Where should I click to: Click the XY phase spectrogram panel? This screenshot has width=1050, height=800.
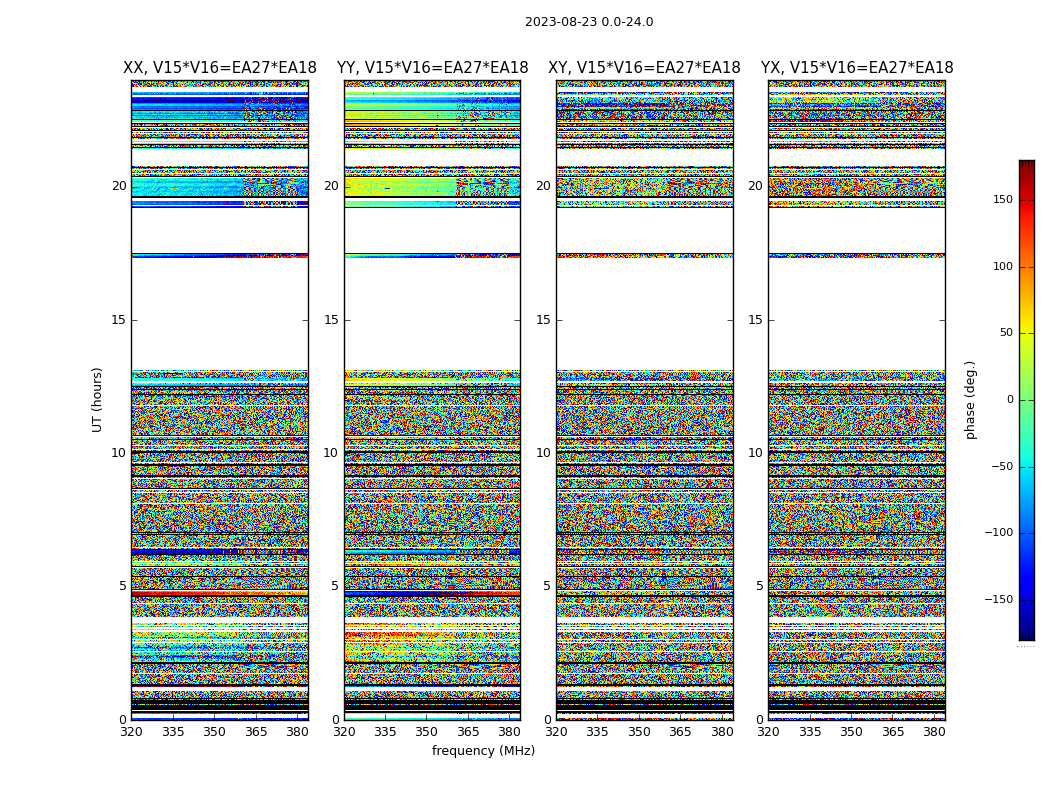645,400
